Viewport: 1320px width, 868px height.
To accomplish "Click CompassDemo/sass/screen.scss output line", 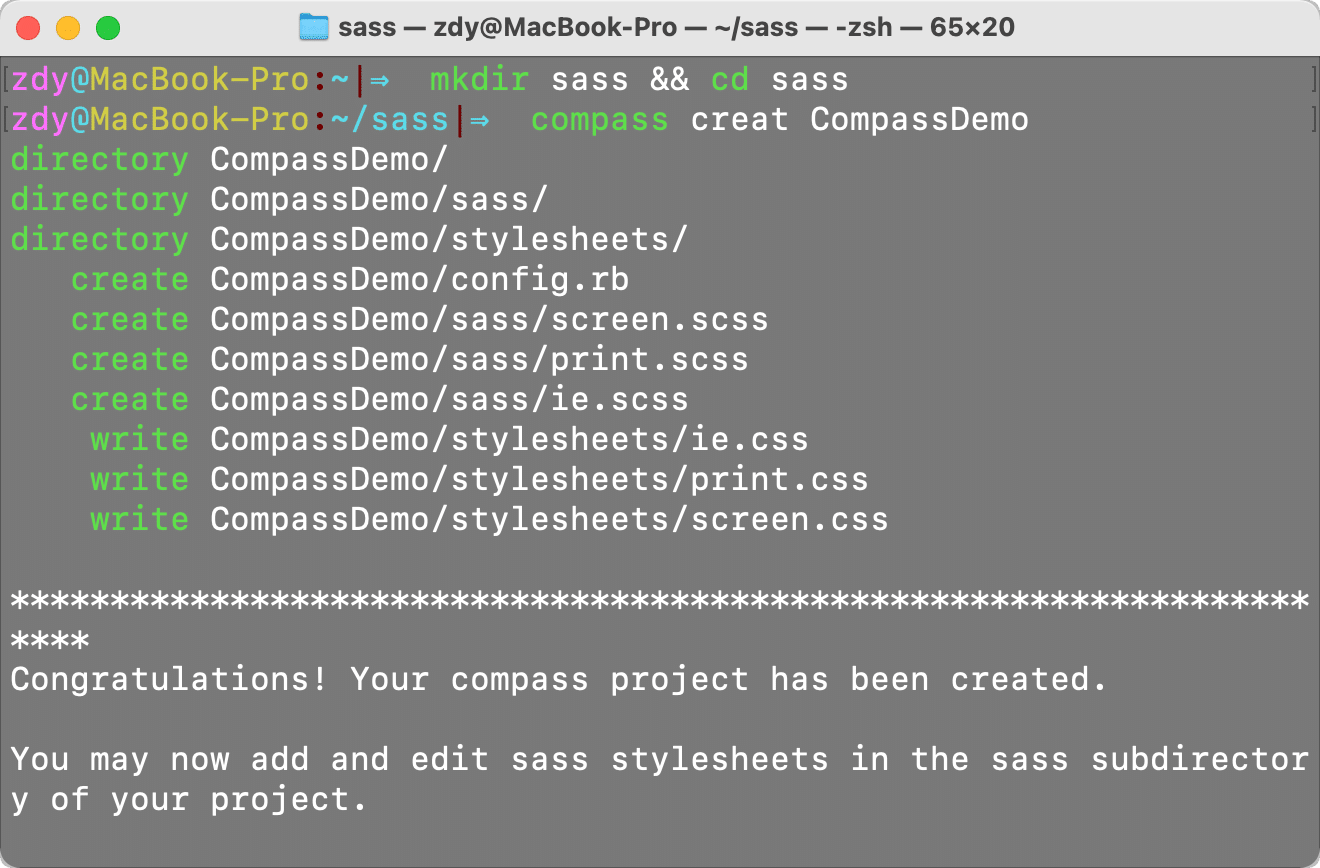I will pyautogui.click(x=420, y=320).
